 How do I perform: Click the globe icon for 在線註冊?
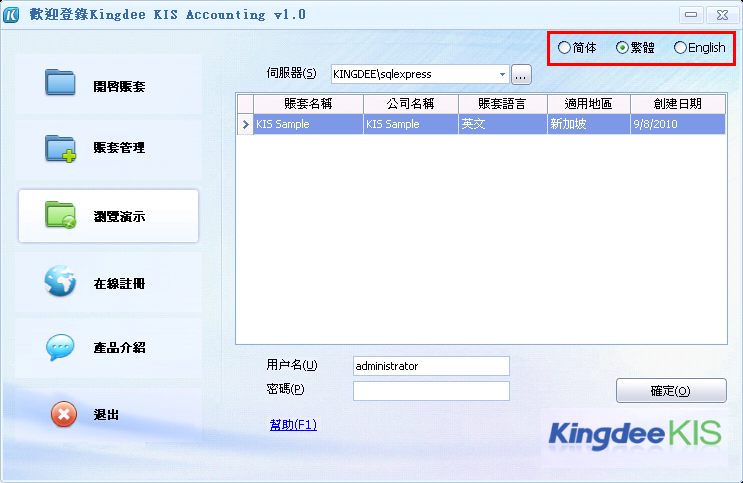[60, 281]
